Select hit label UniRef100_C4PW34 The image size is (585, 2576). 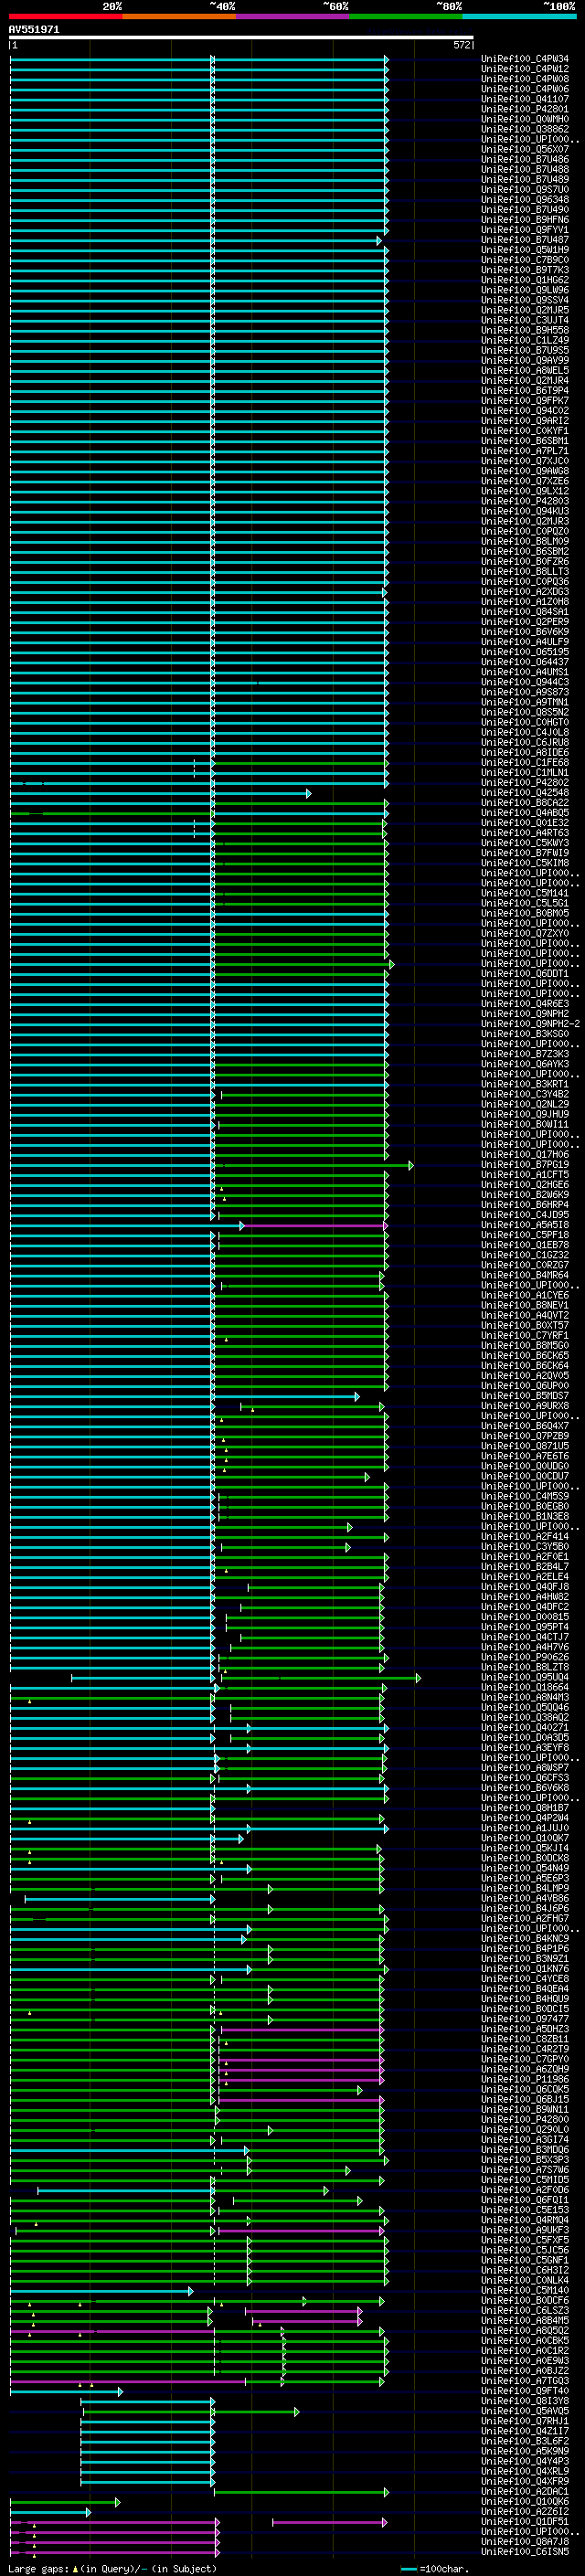click(525, 59)
